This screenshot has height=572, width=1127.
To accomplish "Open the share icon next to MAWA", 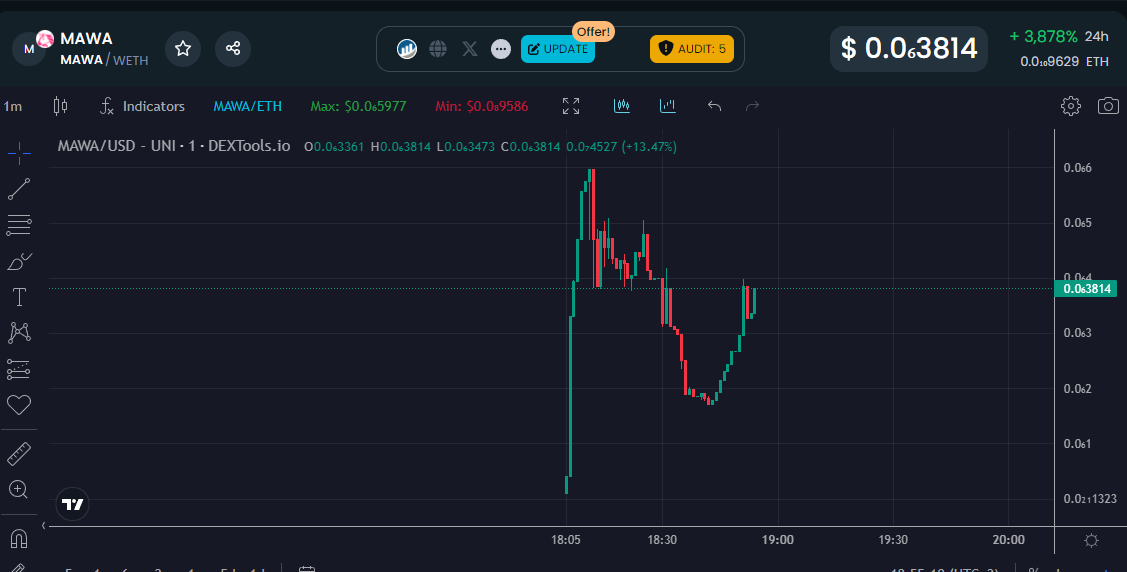I will click(x=233, y=49).
